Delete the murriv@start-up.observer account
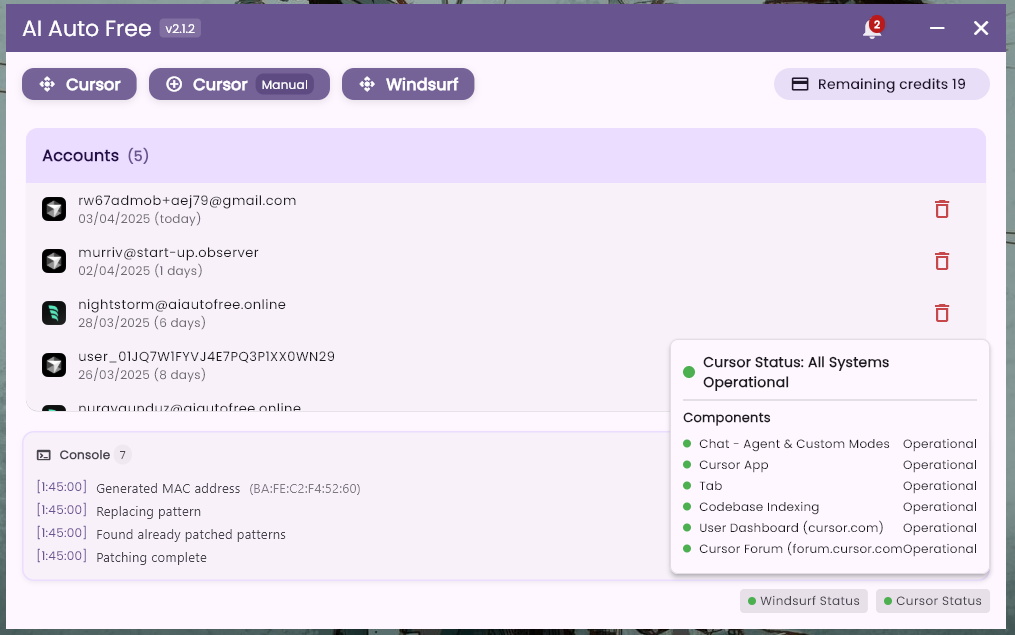The image size is (1015, 635). click(x=942, y=261)
